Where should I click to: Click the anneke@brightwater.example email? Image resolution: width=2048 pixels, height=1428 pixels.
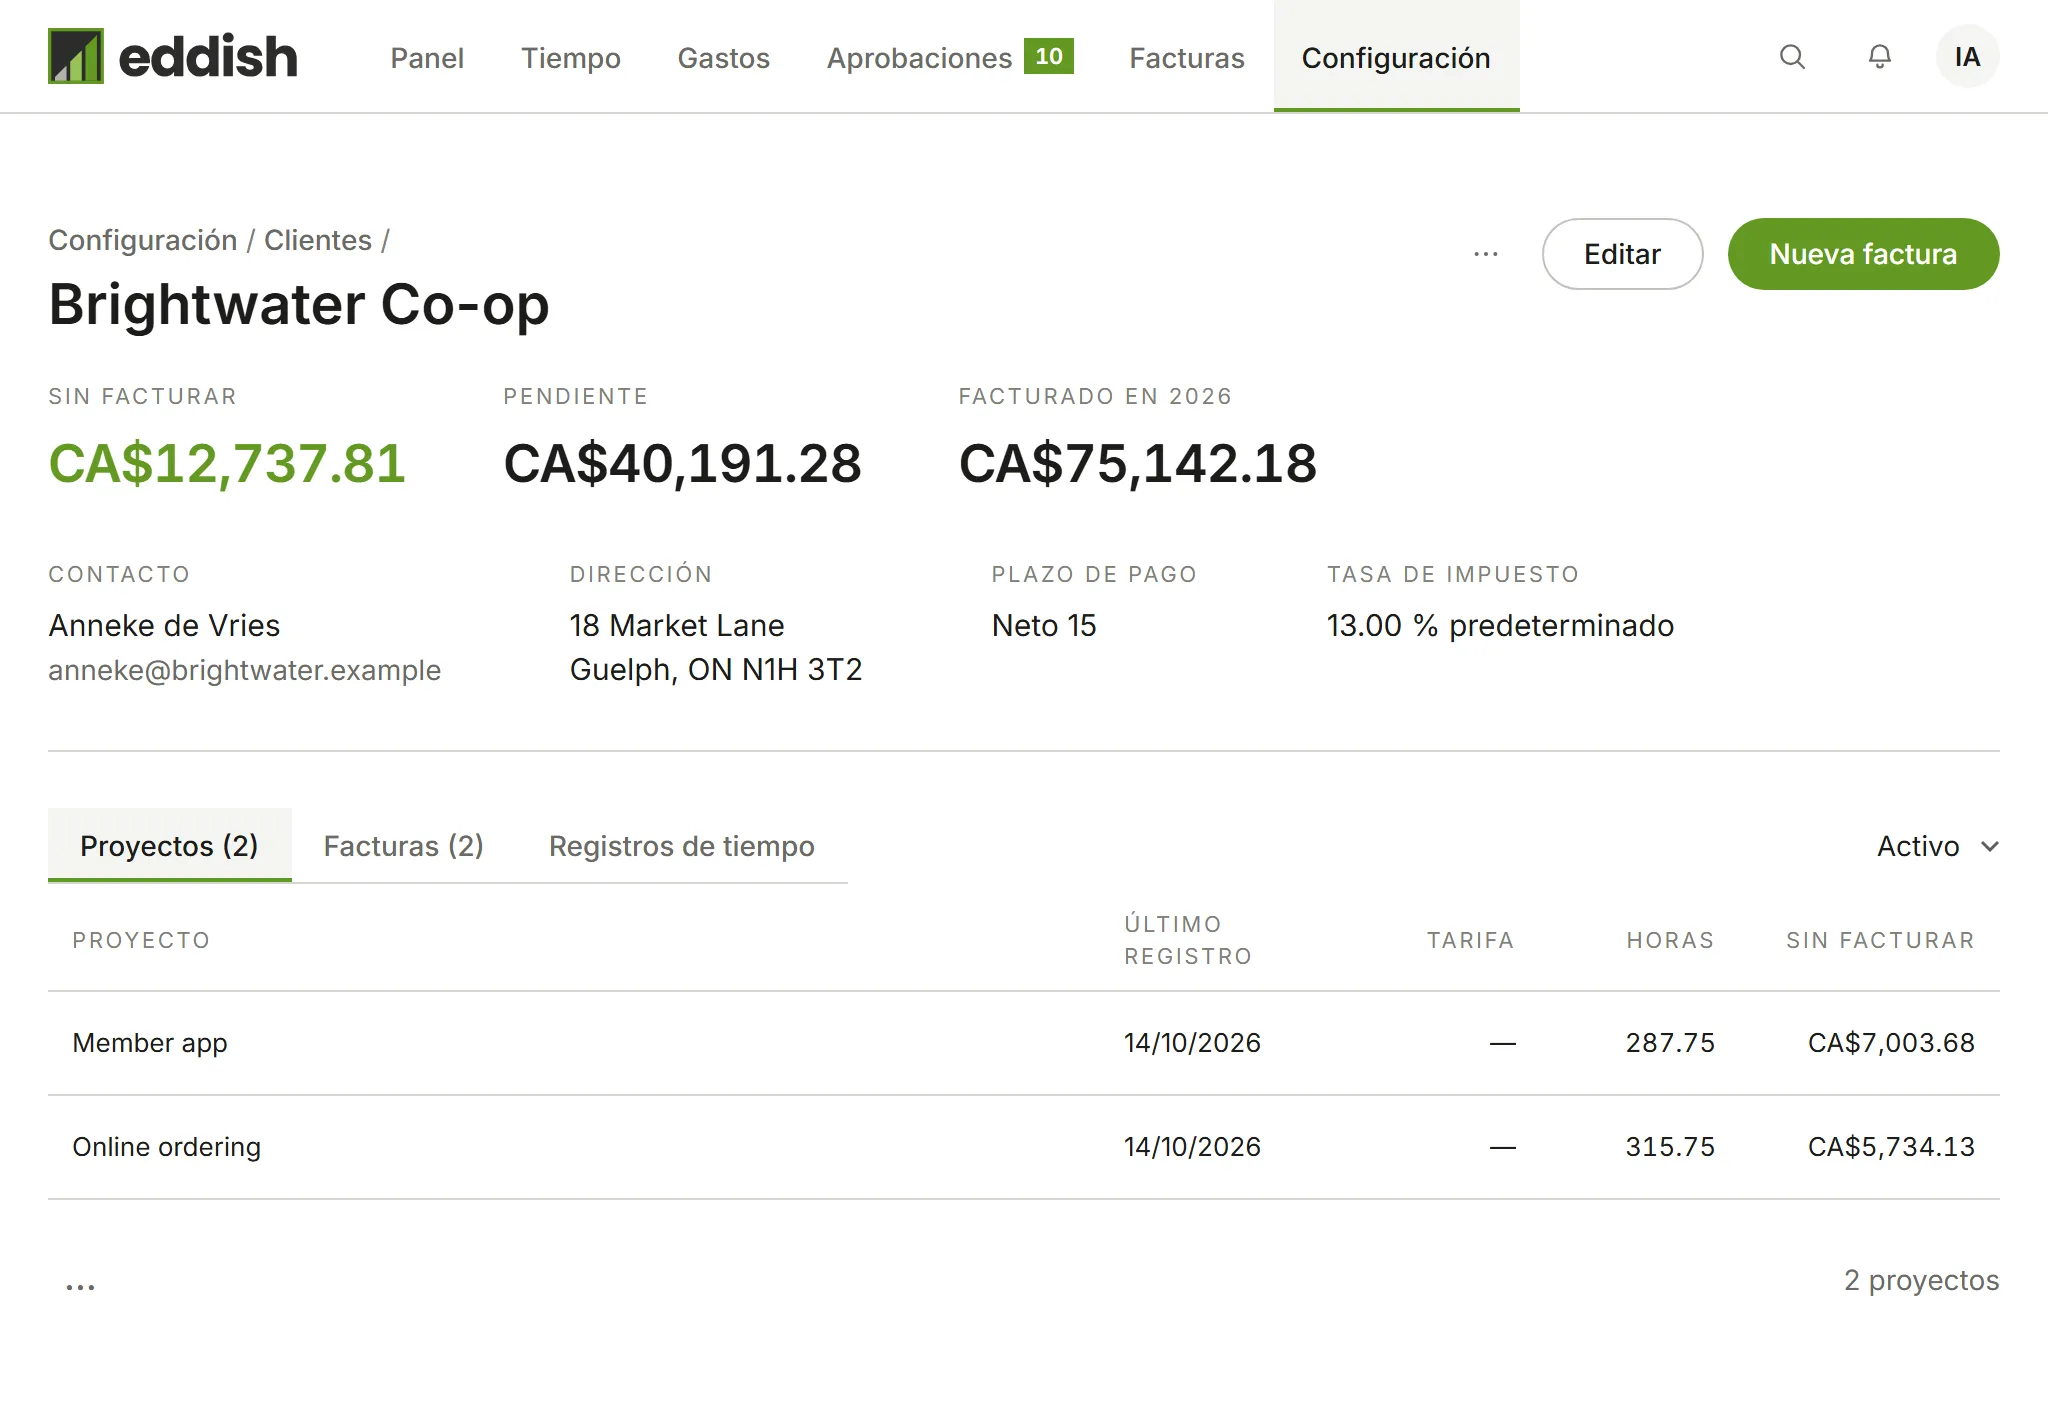tap(245, 670)
